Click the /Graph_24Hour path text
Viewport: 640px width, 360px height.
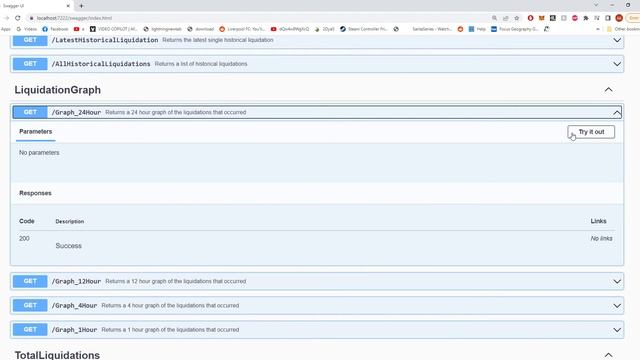point(76,112)
